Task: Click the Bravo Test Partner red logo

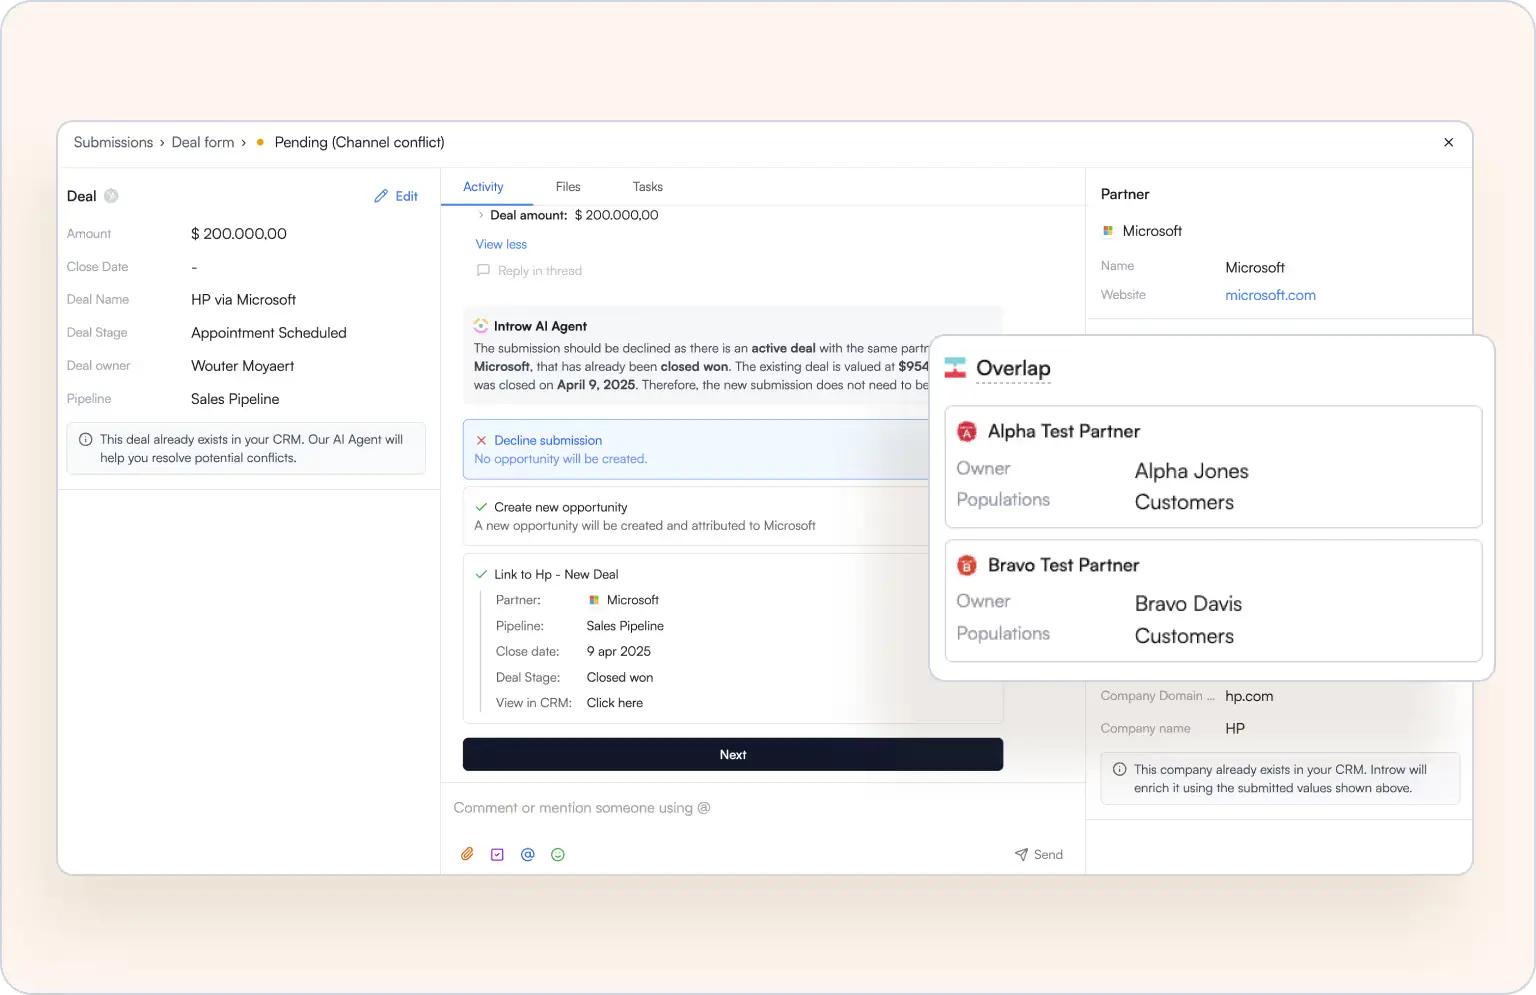Action: pos(967,565)
